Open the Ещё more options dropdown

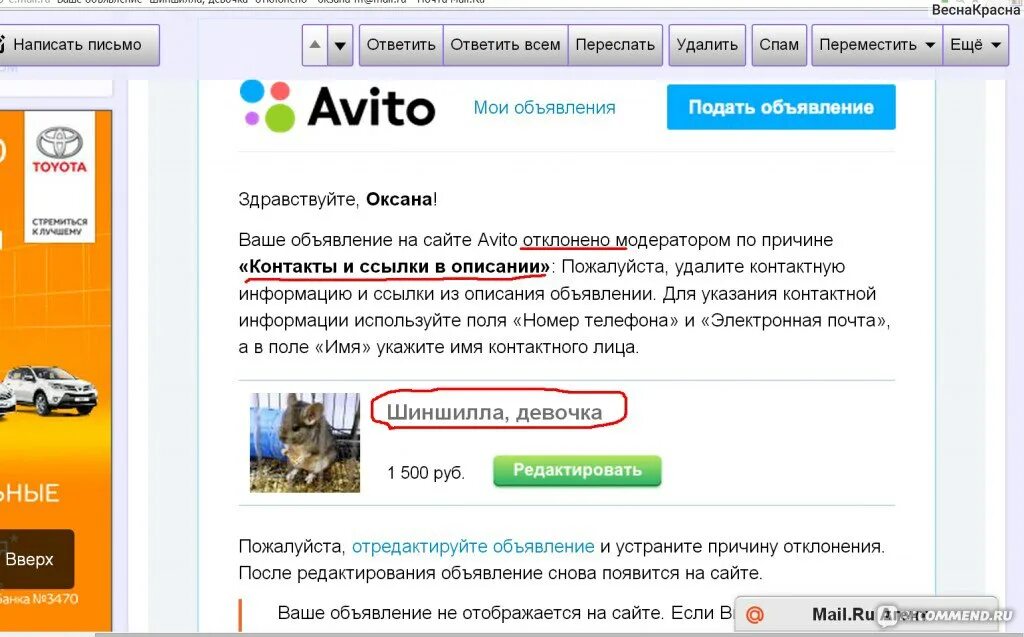coord(976,45)
